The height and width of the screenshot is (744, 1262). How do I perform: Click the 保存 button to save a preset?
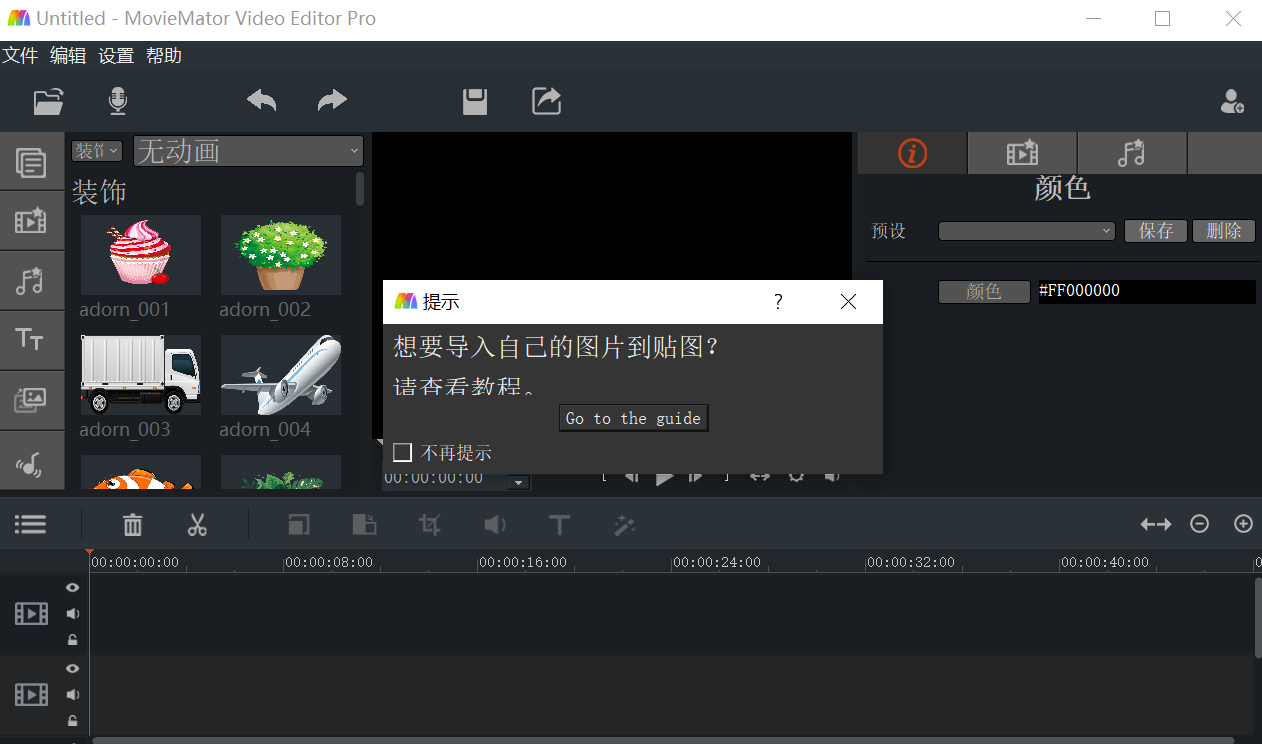[1155, 230]
